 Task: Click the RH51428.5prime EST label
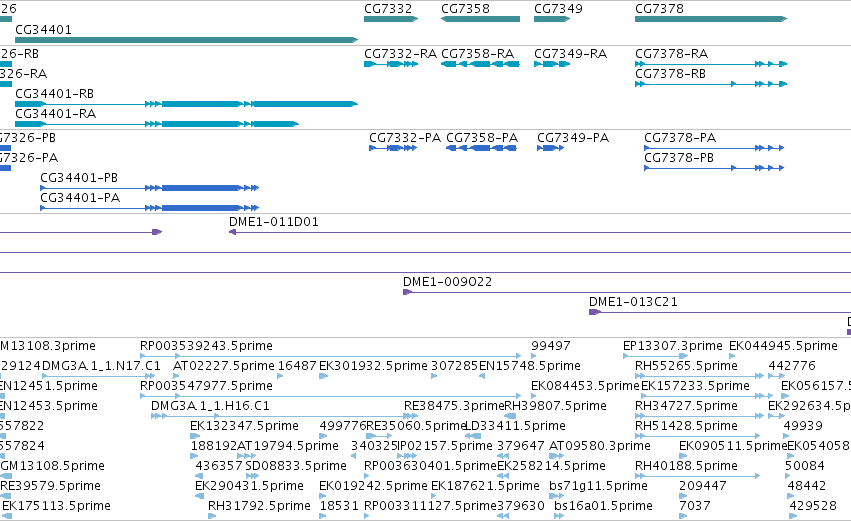(x=686, y=427)
